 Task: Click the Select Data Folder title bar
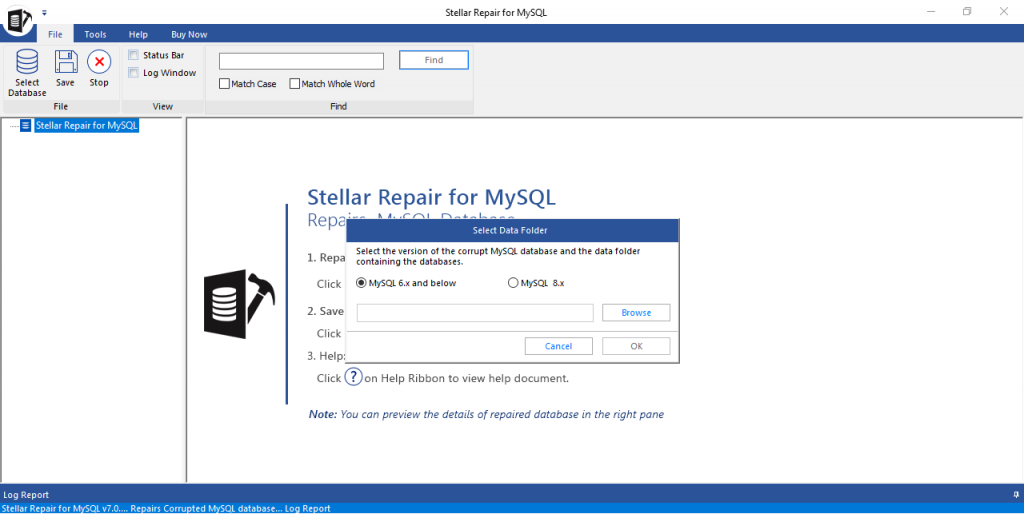click(513, 231)
